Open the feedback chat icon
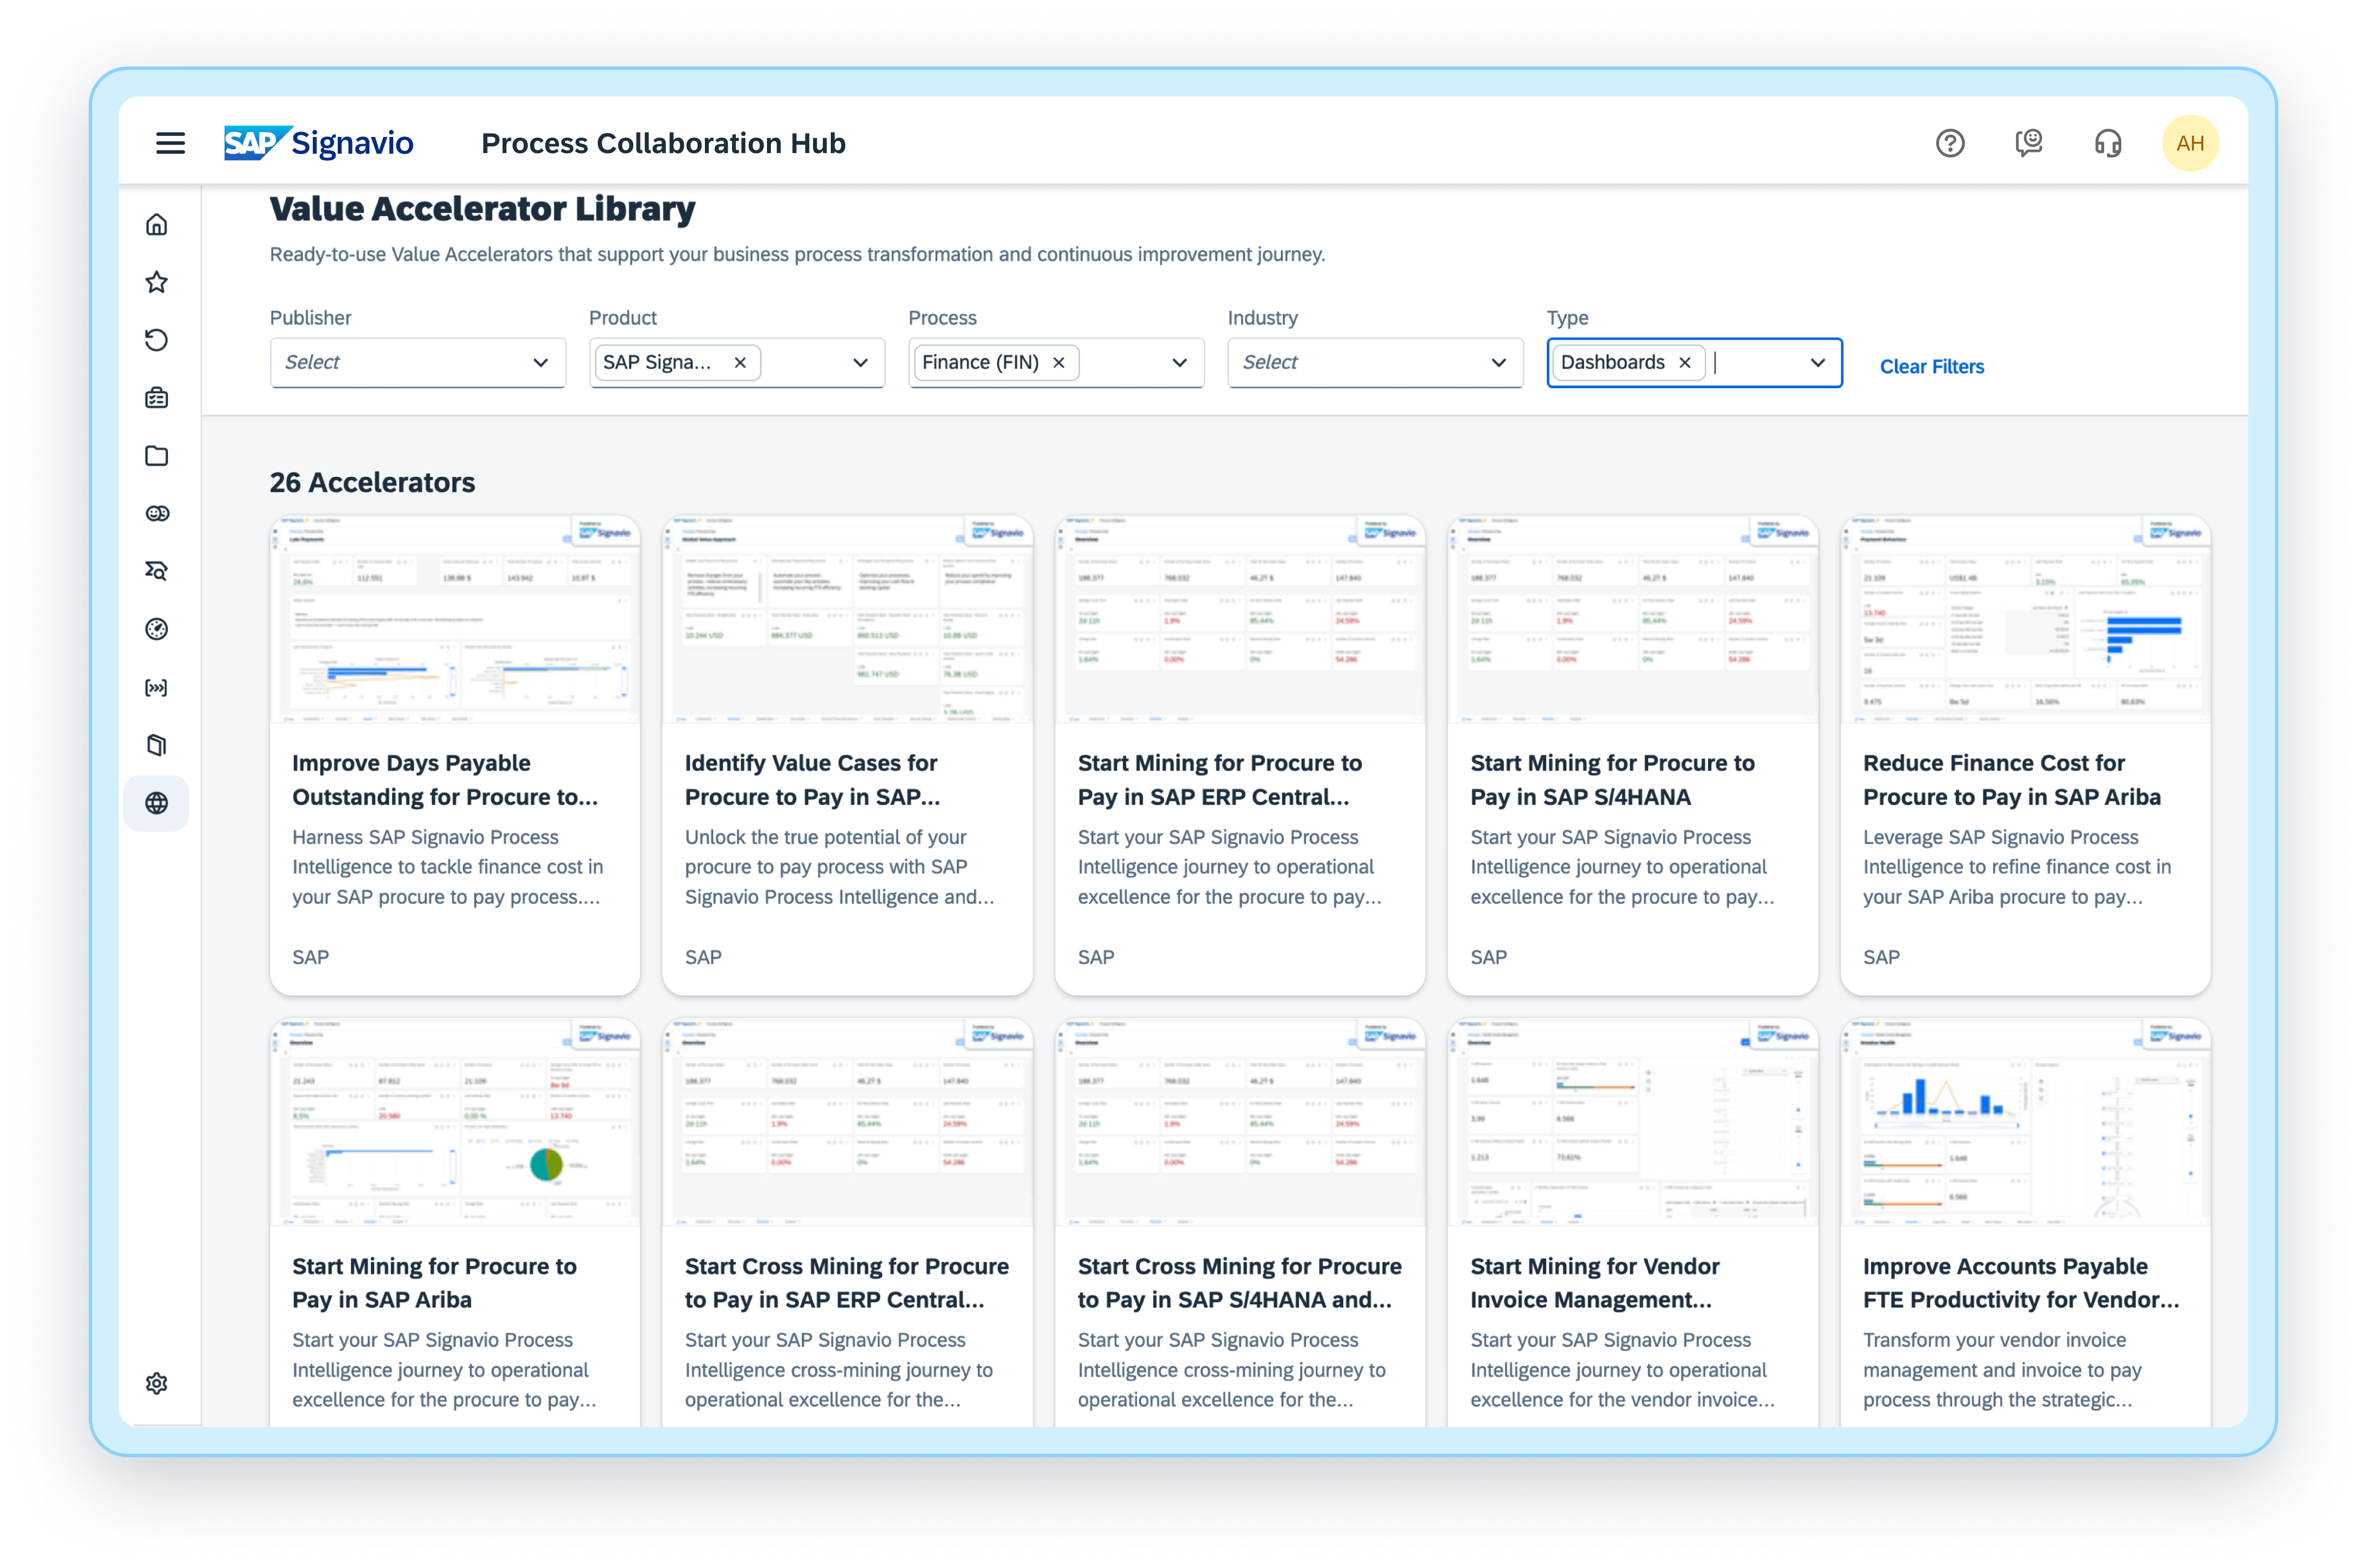Viewport: 2367px width, 1568px height. point(2028,143)
